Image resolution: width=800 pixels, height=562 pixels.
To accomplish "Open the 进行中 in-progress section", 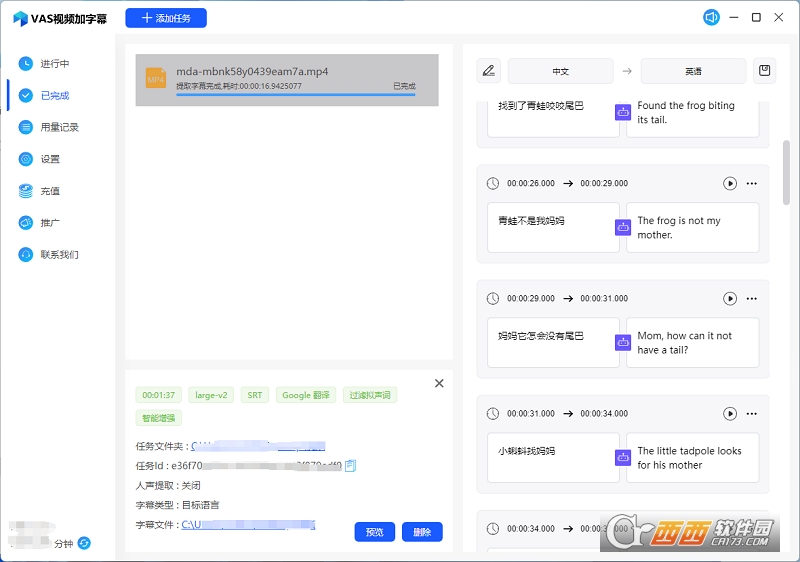I will [x=55, y=64].
